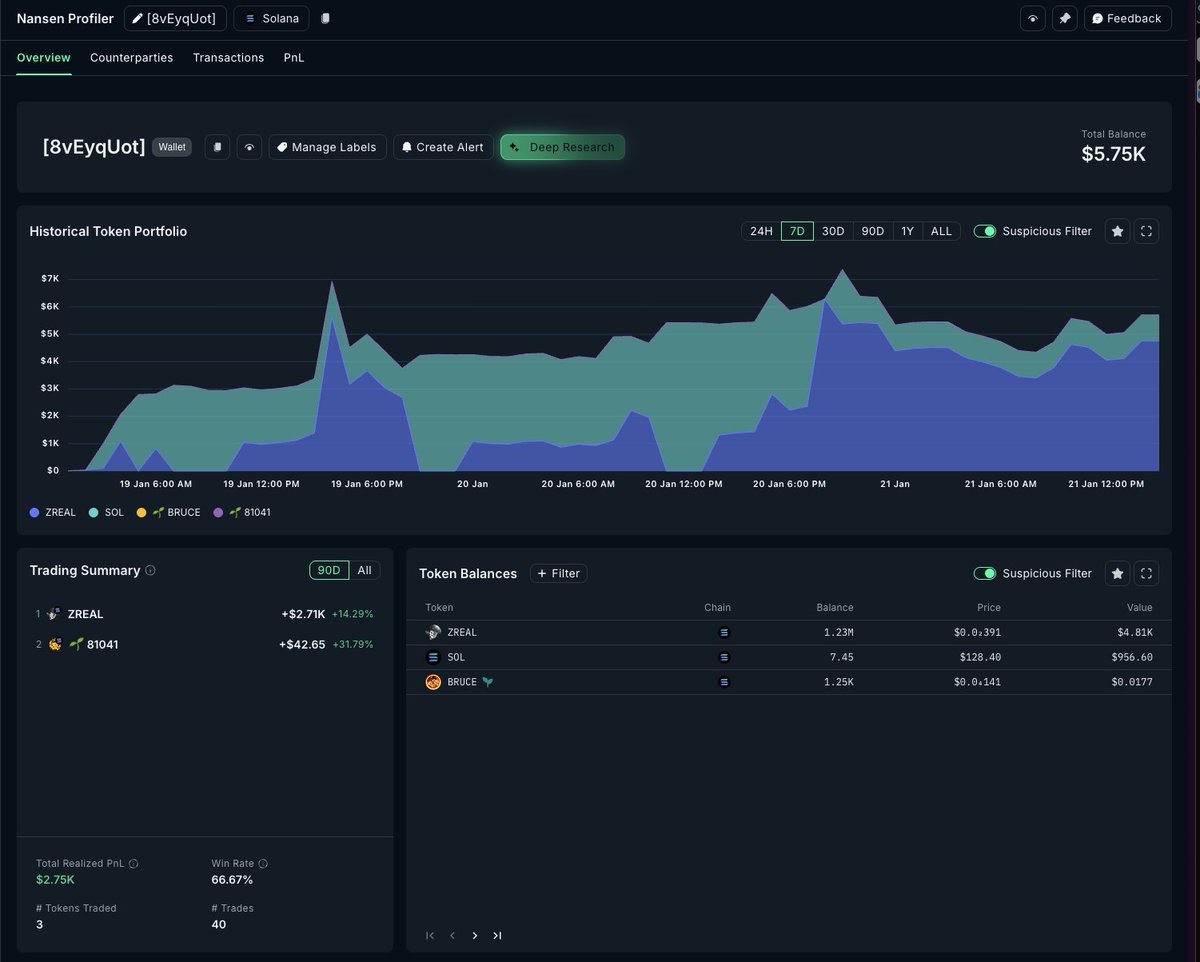Sort by Balance column header

[x=835, y=607]
